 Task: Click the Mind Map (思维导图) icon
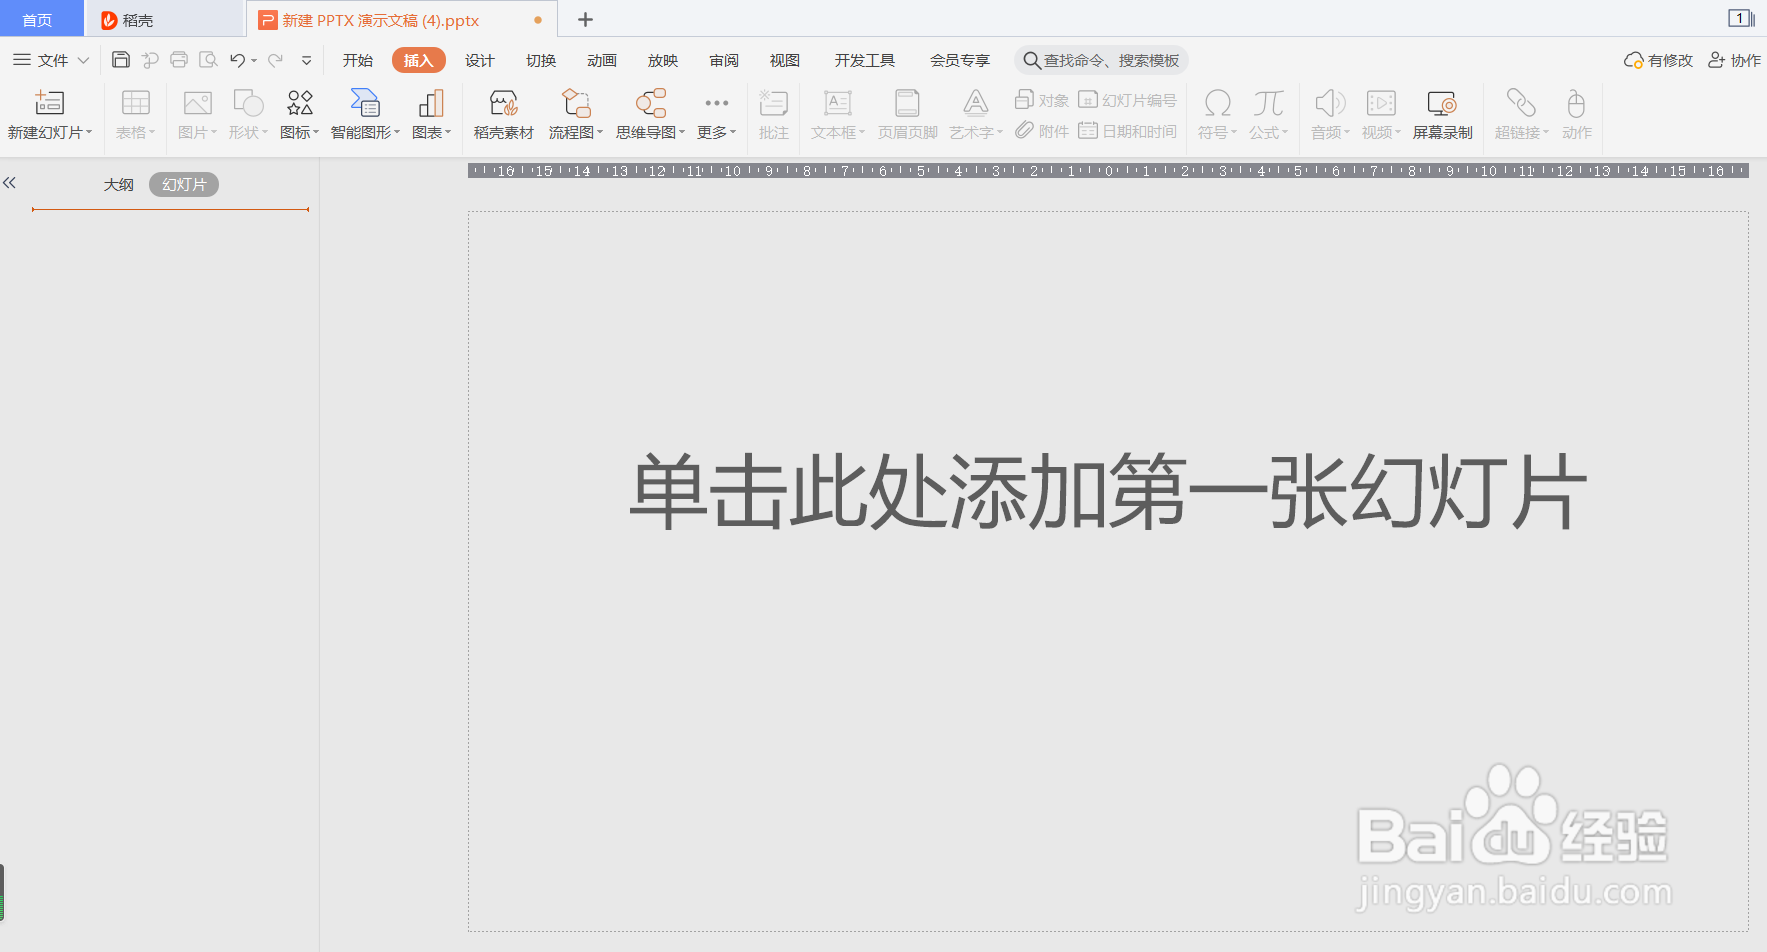[651, 102]
